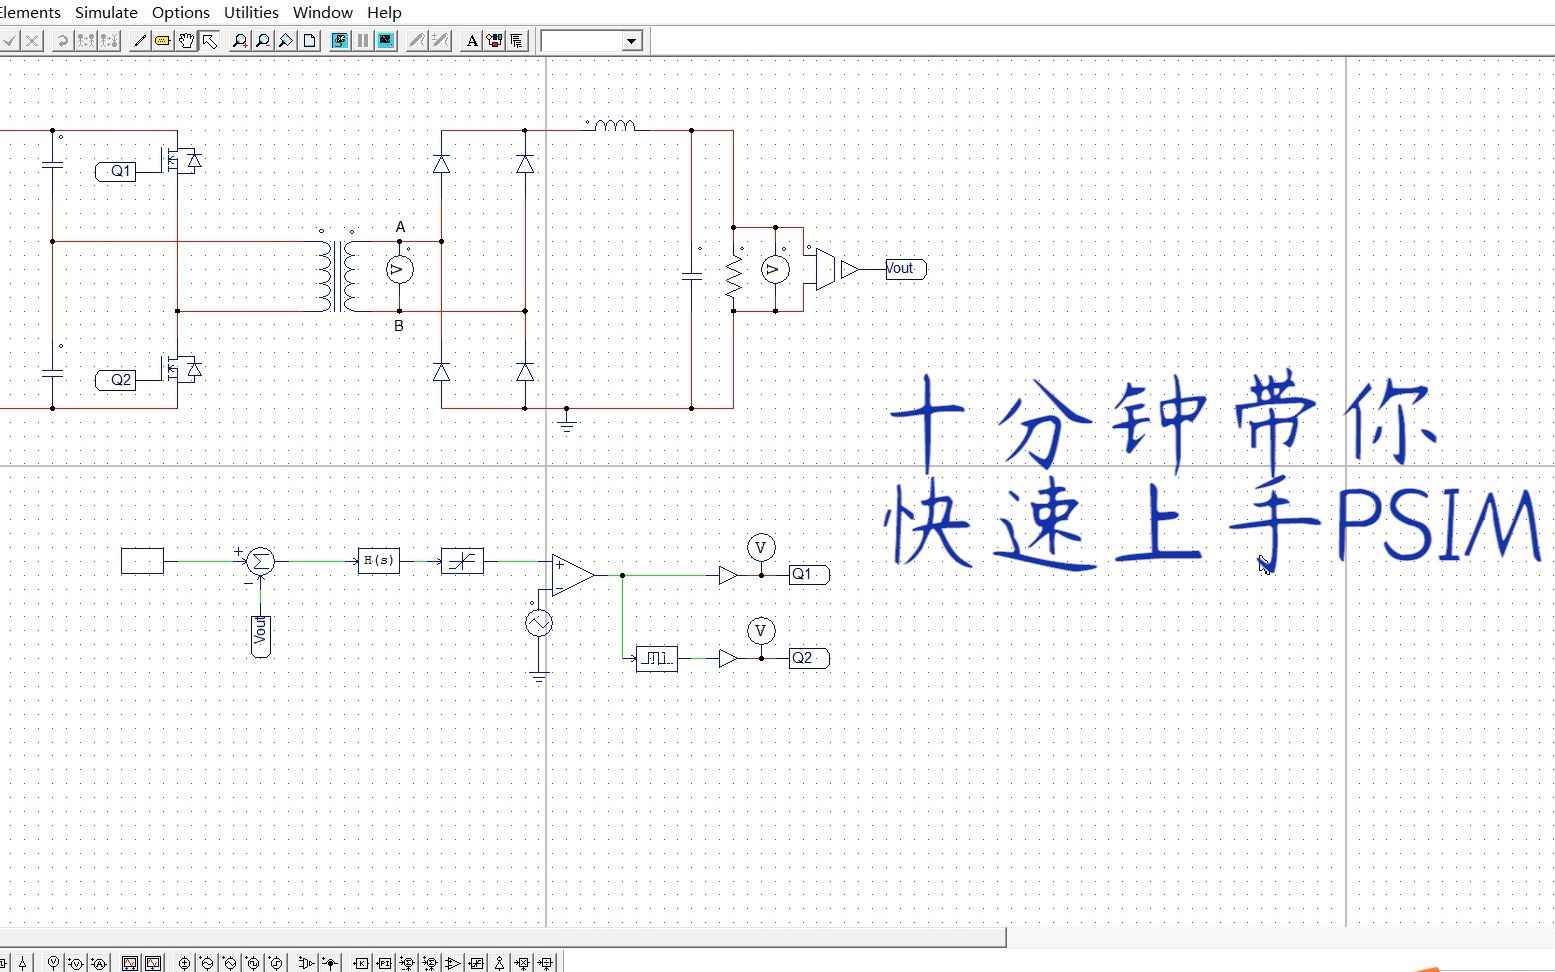Select the Vout feedback label under summer
This screenshot has height=972, width=1555.
click(261, 636)
